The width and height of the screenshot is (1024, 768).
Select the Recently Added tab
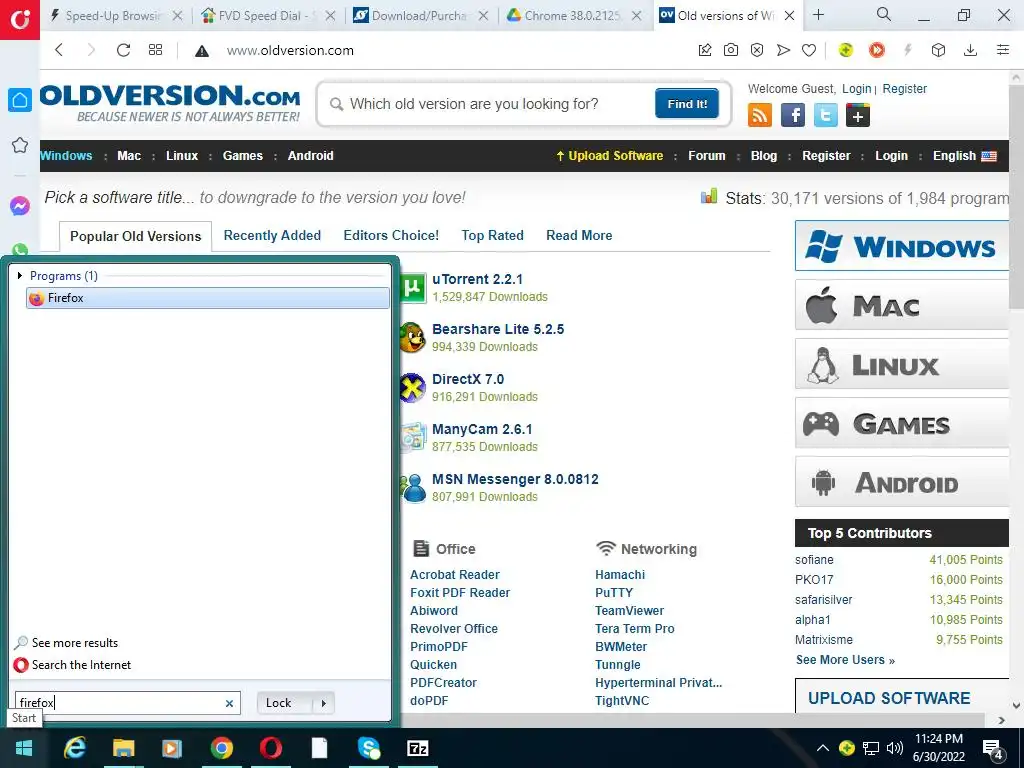point(272,235)
